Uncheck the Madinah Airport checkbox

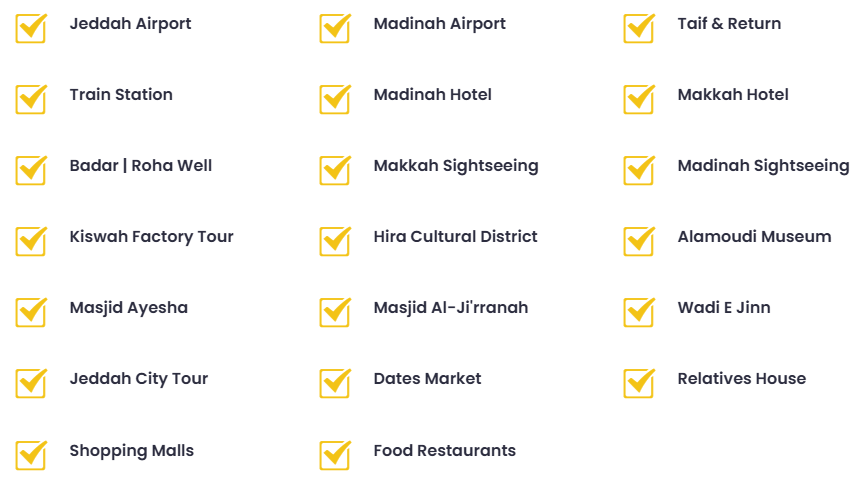[335, 28]
